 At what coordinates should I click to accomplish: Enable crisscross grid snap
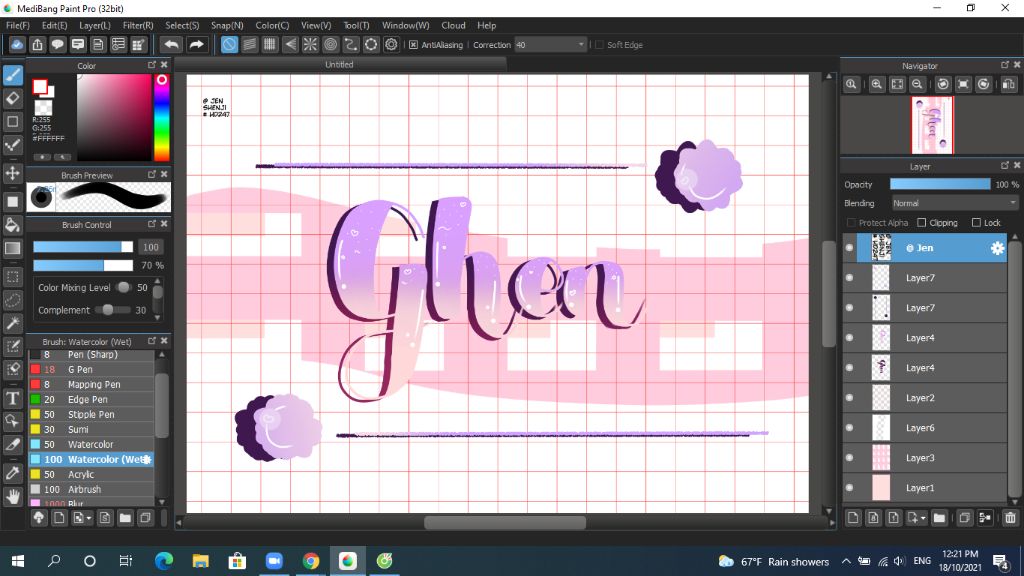click(x=270, y=44)
